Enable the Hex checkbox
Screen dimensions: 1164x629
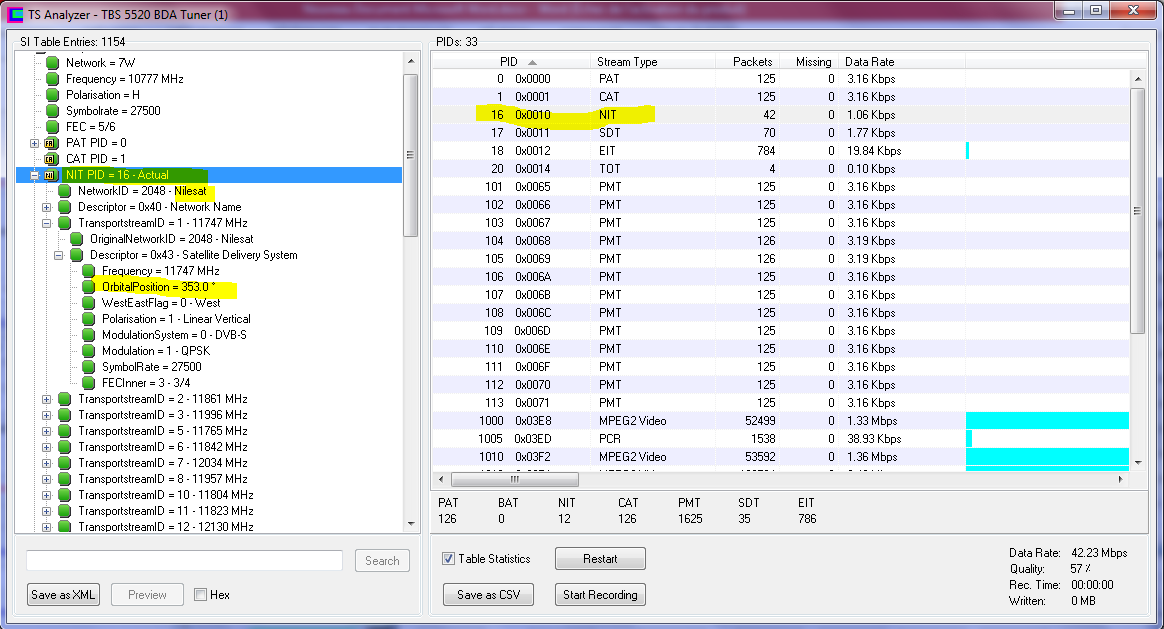[x=201, y=595]
